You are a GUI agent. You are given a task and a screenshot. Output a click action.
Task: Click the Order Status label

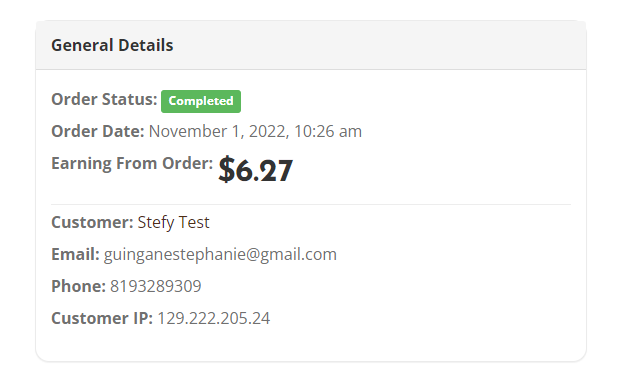point(104,99)
